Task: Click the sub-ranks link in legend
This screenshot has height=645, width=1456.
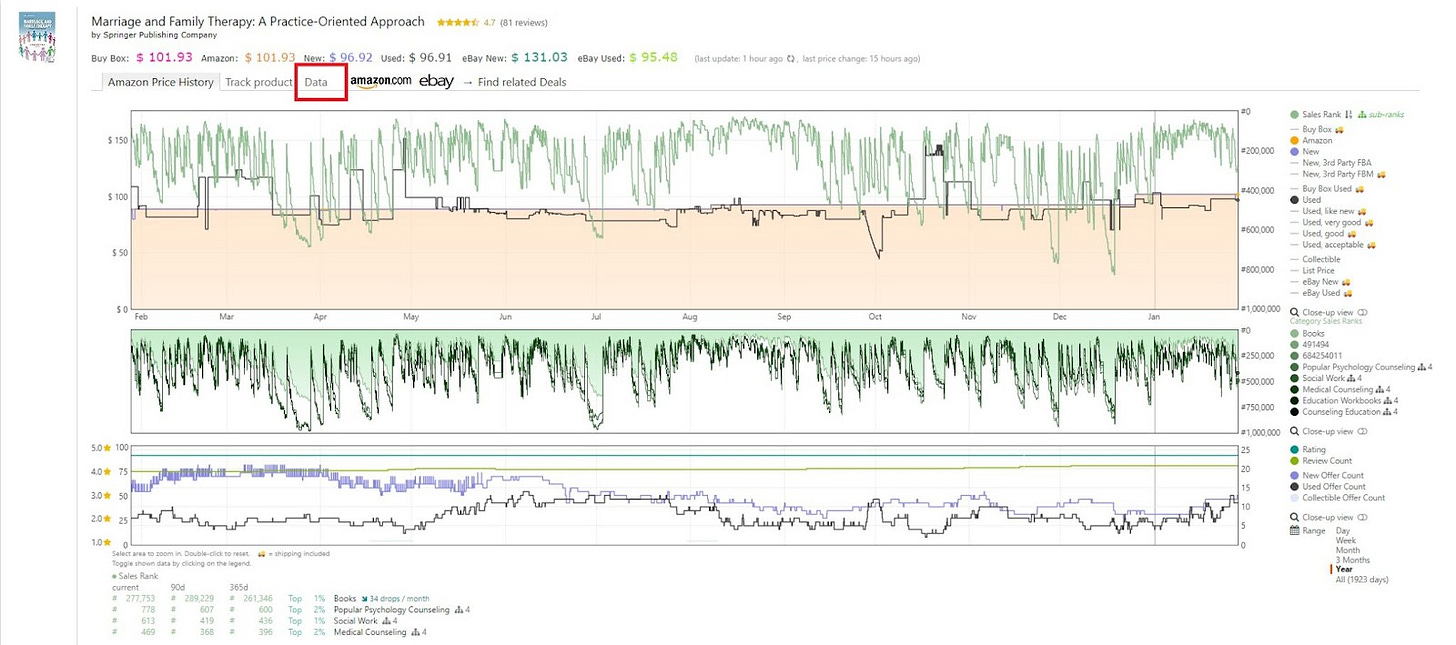Action: [1380, 115]
